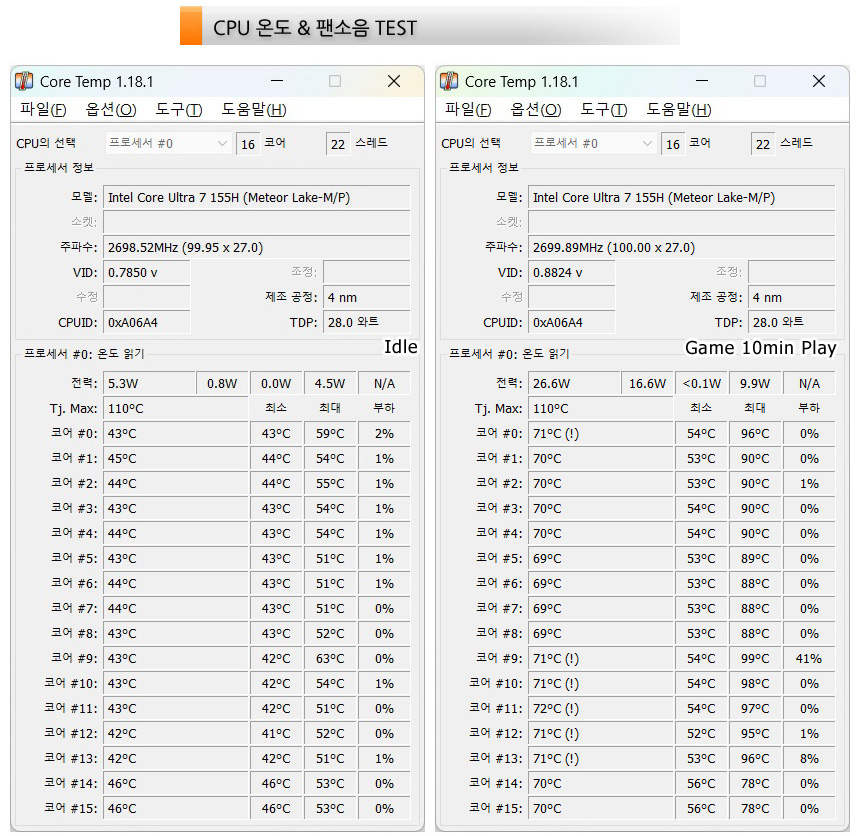Click disabled maximize button in right window
This screenshot has height=836, width=860.
760,81
